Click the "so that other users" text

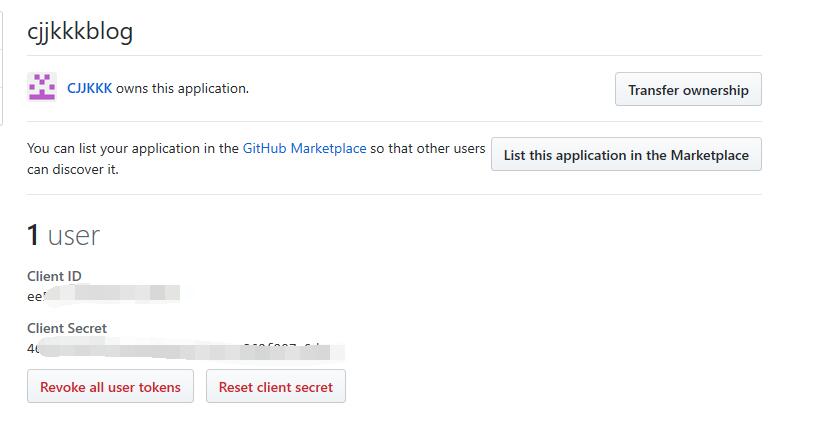(428, 148)
